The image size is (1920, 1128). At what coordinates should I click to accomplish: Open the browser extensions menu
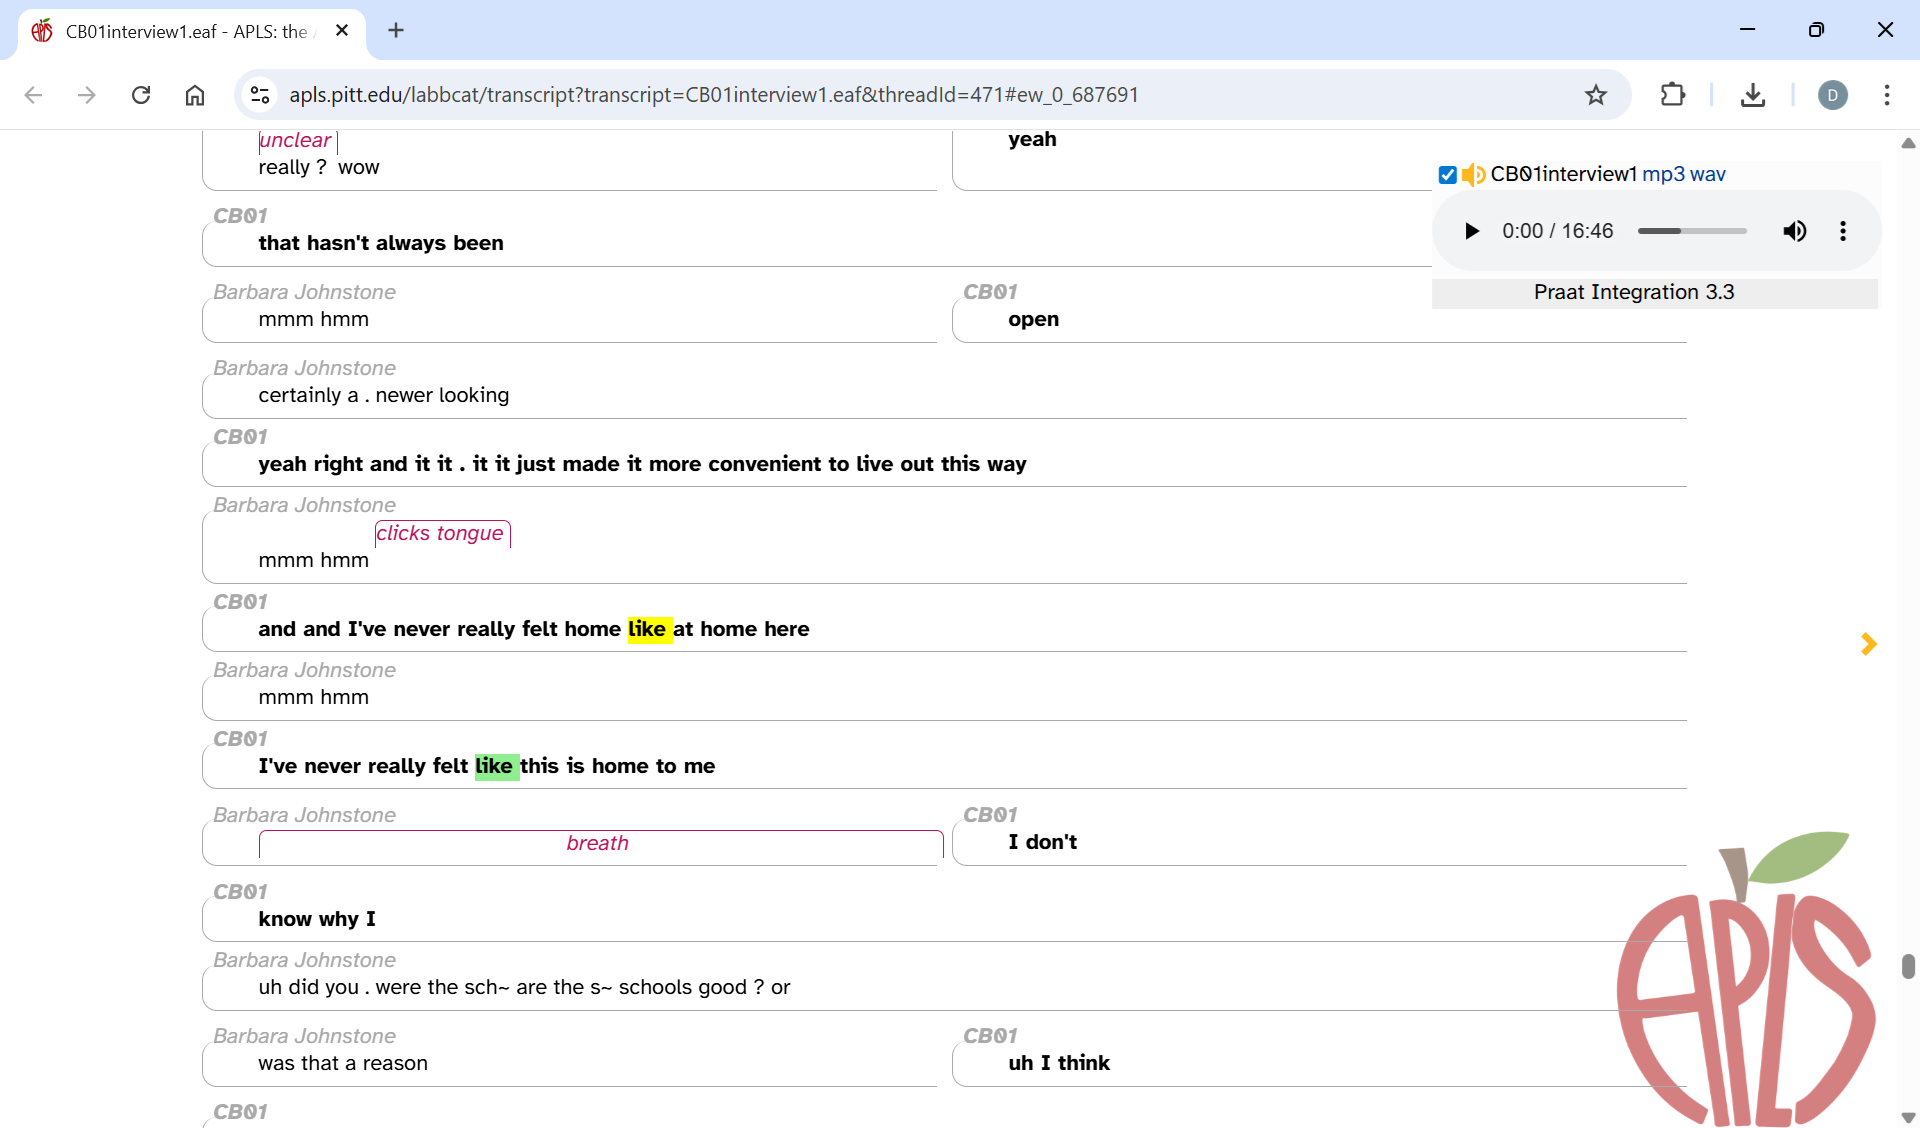(x=1672, y=95)
